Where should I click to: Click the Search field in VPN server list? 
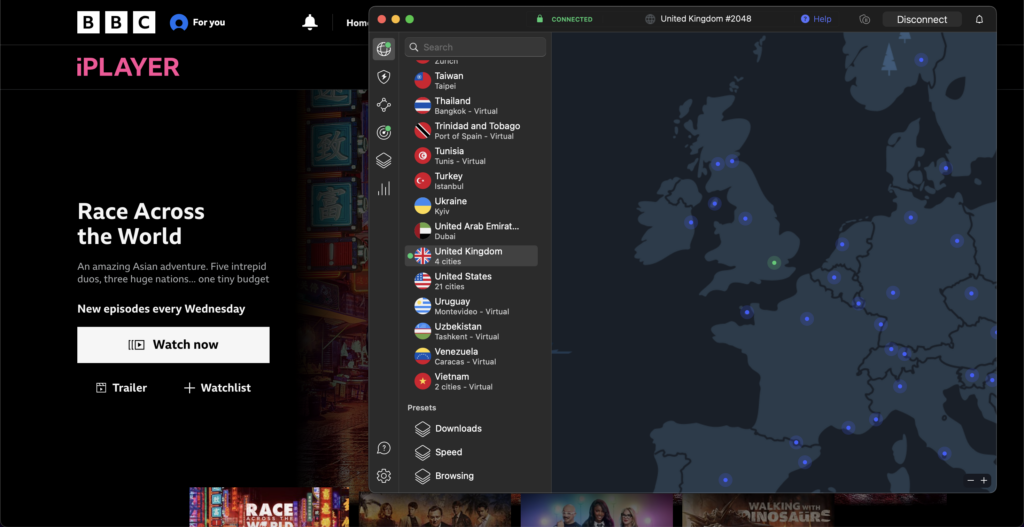475,47
